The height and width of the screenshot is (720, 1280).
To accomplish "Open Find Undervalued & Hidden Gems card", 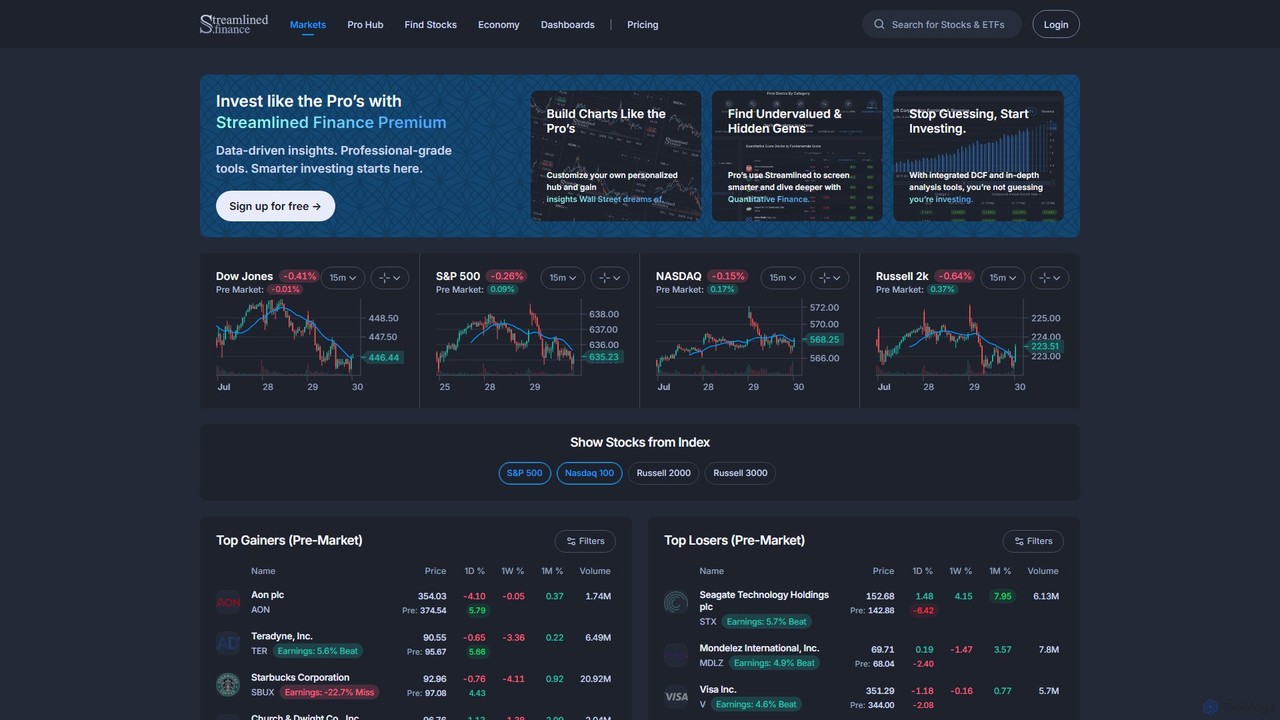I will pyautogui.click(x=797, y=156).
